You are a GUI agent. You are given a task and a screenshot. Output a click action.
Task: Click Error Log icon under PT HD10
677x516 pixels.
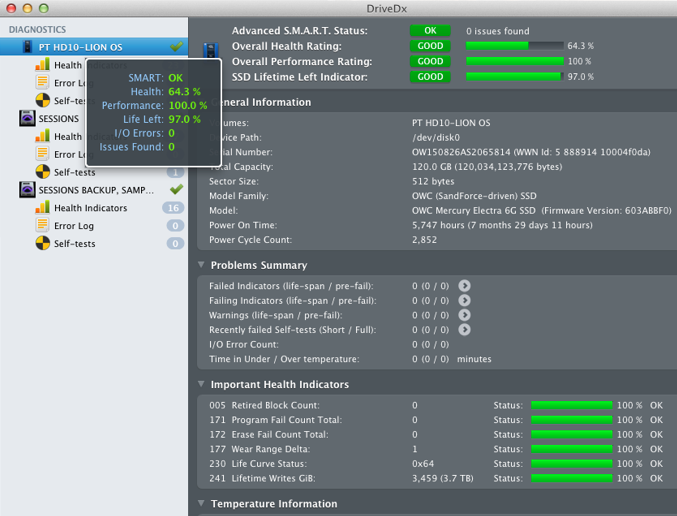pos(42,82)
